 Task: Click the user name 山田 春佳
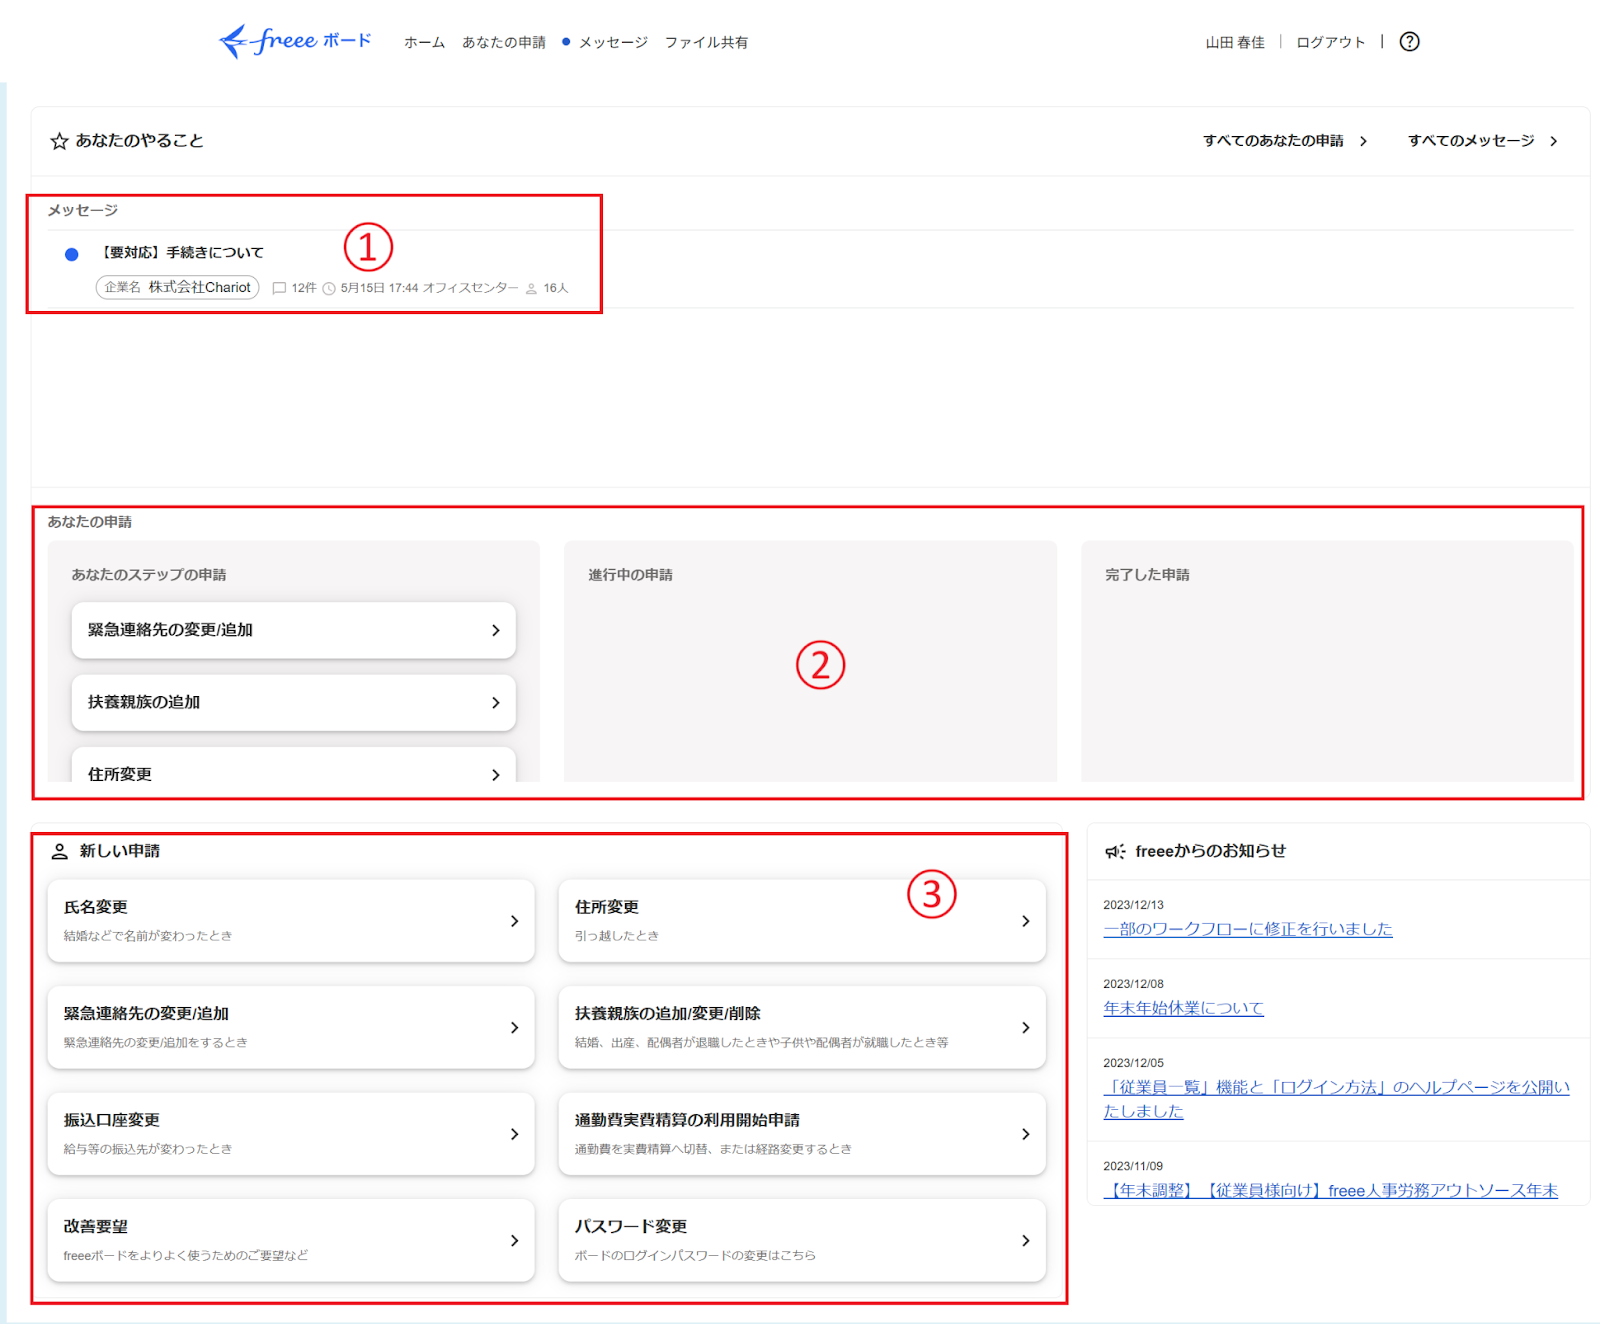(1235, 42)
